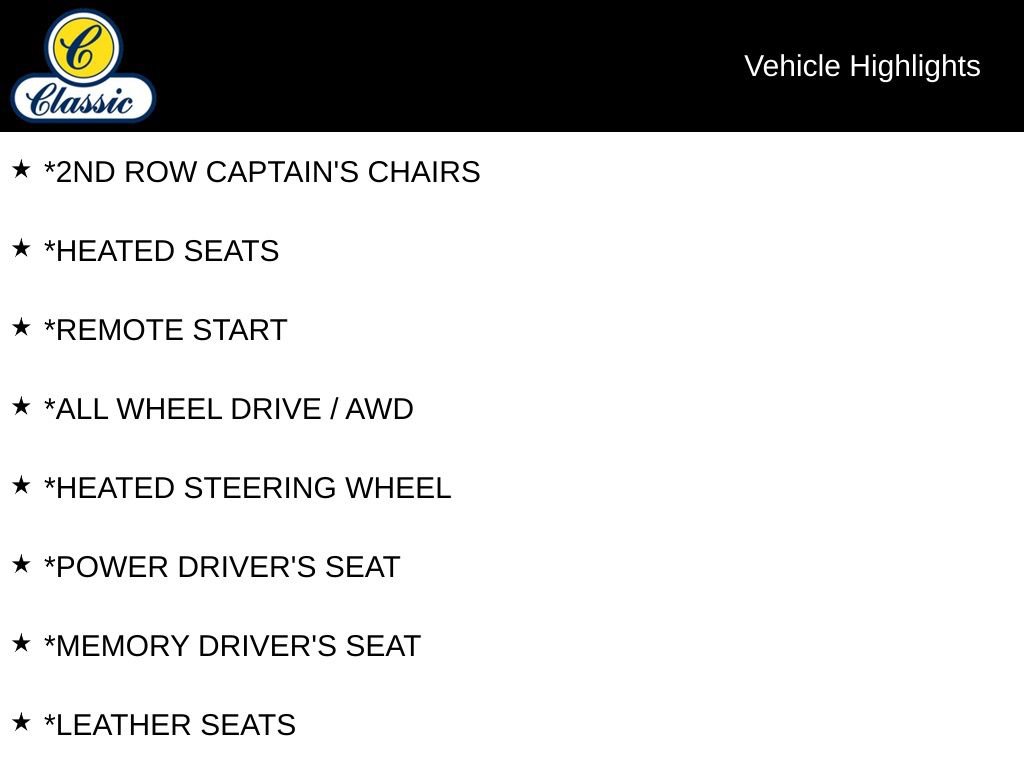
Task: Select the 2ND ROW CAPTAIN'S CHAIRS text
Action: [x=262, y=172]
